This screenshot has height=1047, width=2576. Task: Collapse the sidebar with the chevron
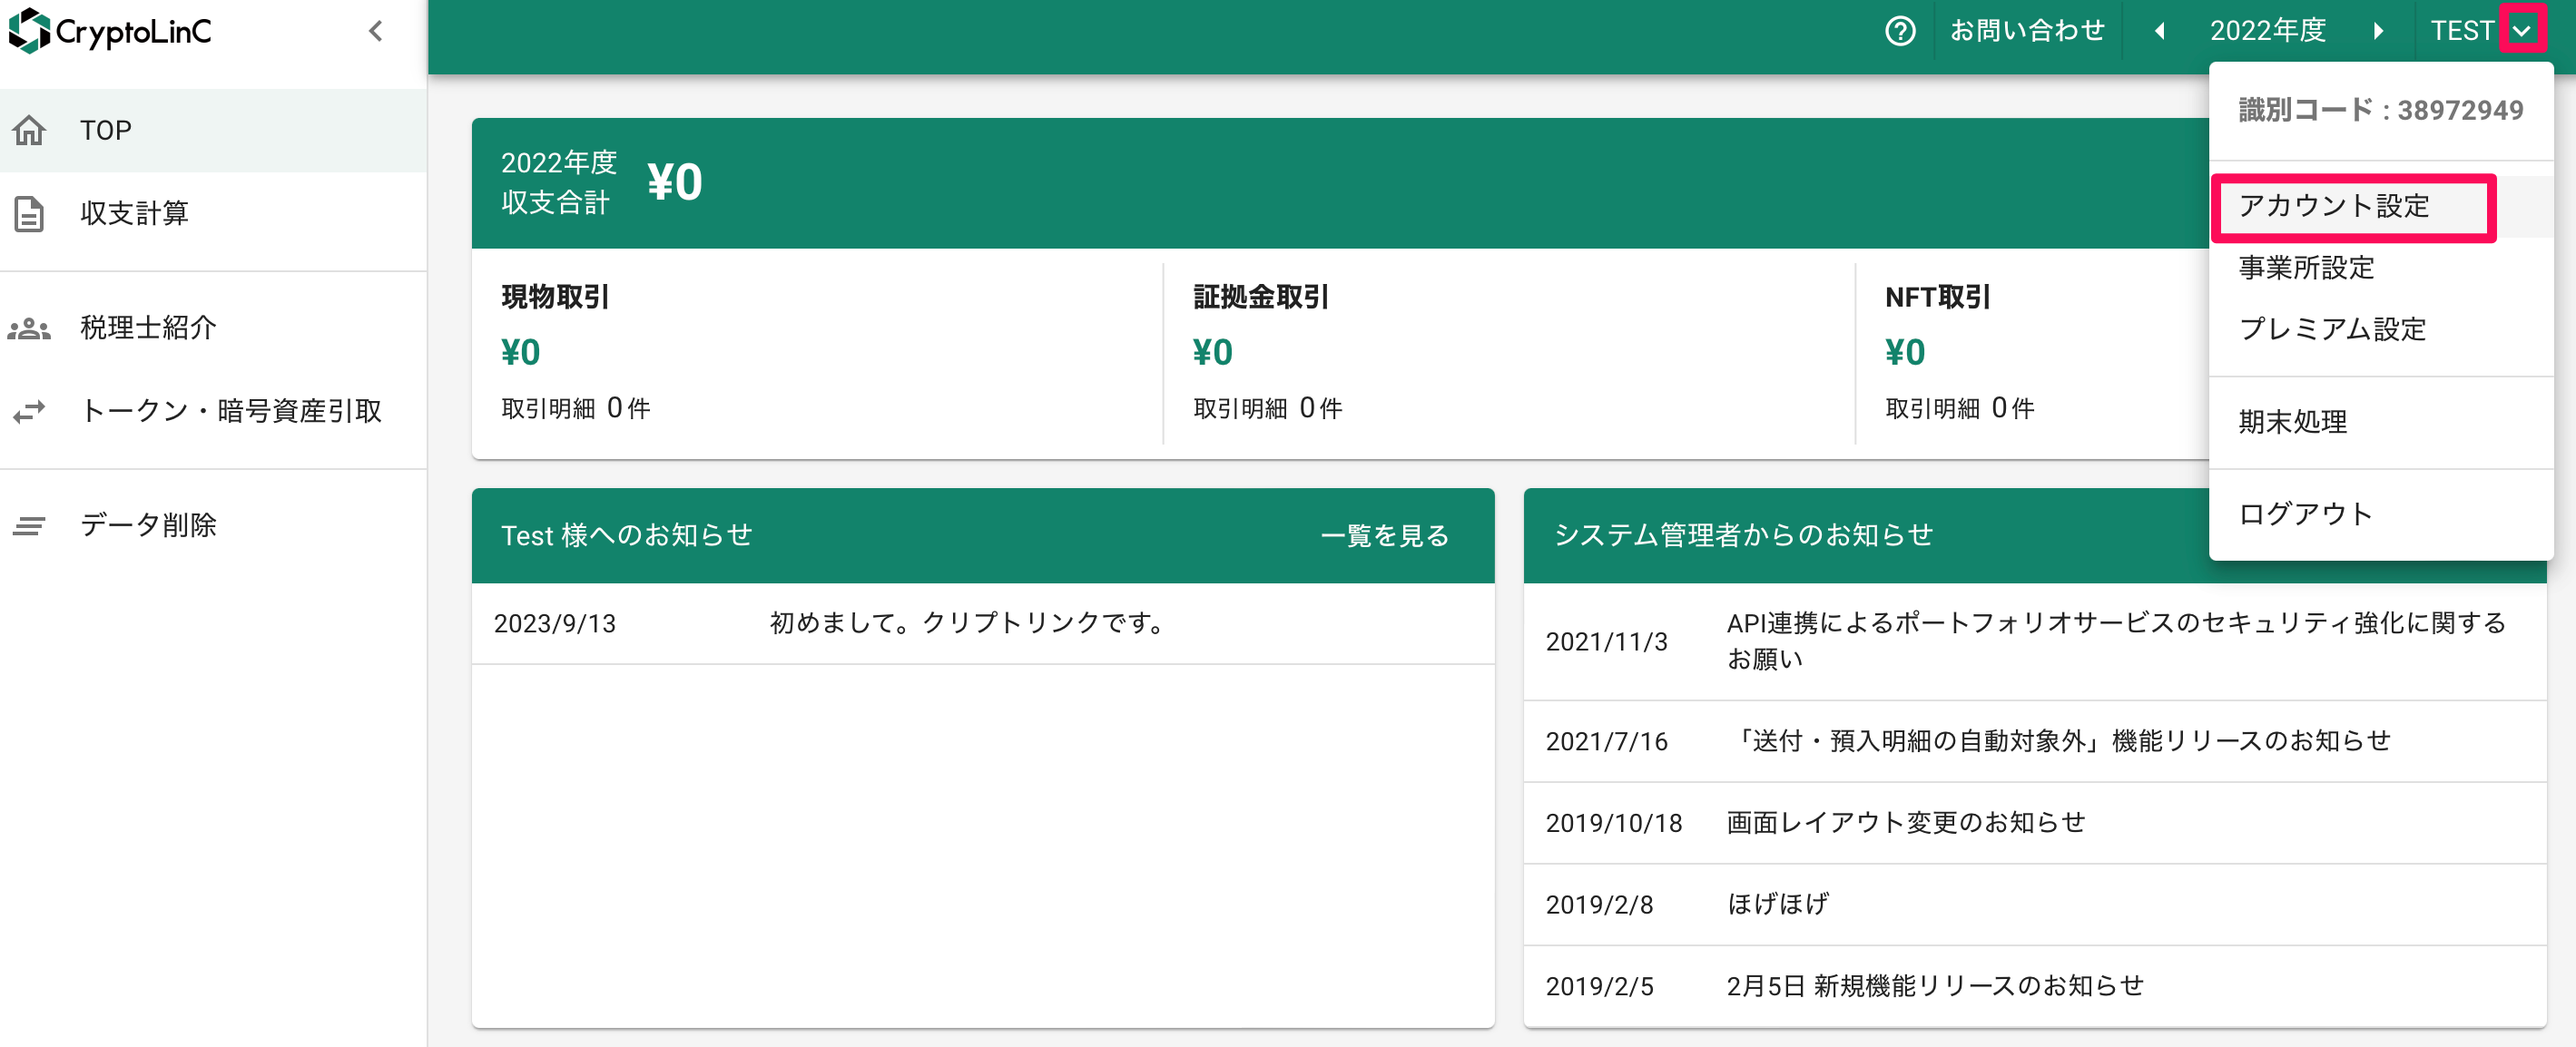(376, 31)
